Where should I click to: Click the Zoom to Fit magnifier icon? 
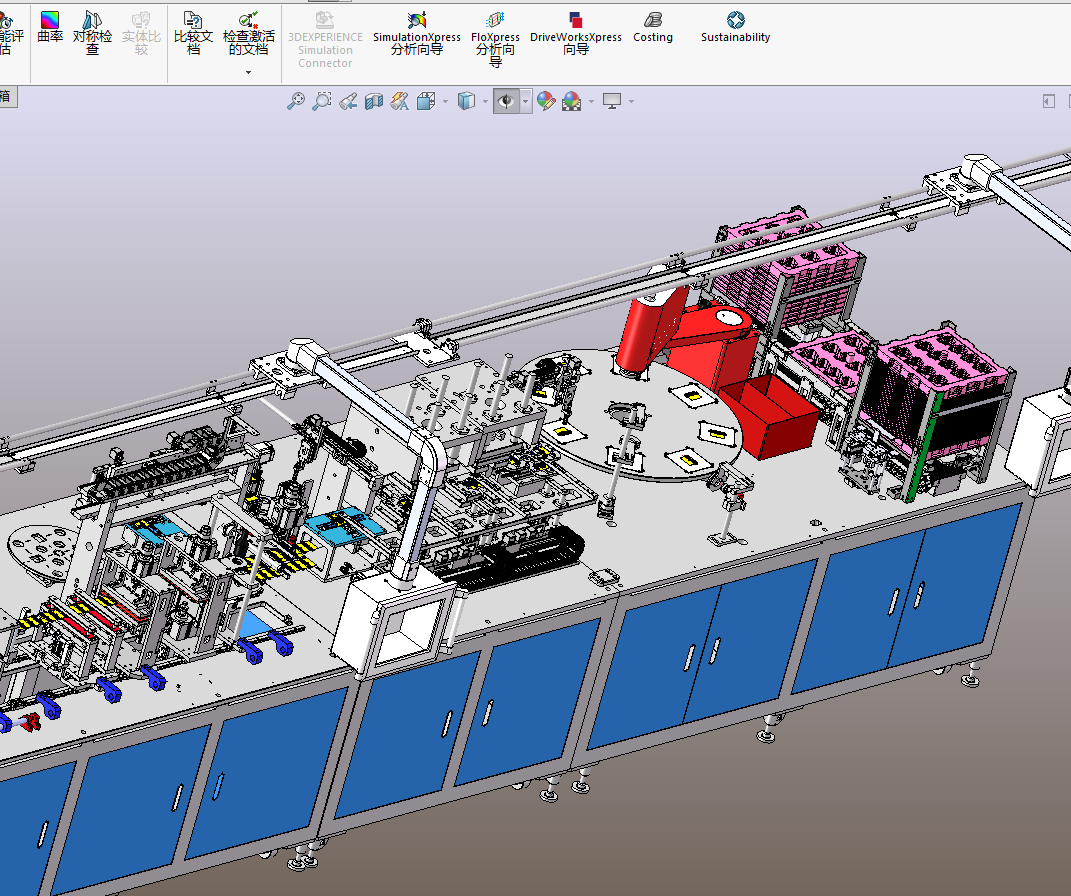point(295,101)
